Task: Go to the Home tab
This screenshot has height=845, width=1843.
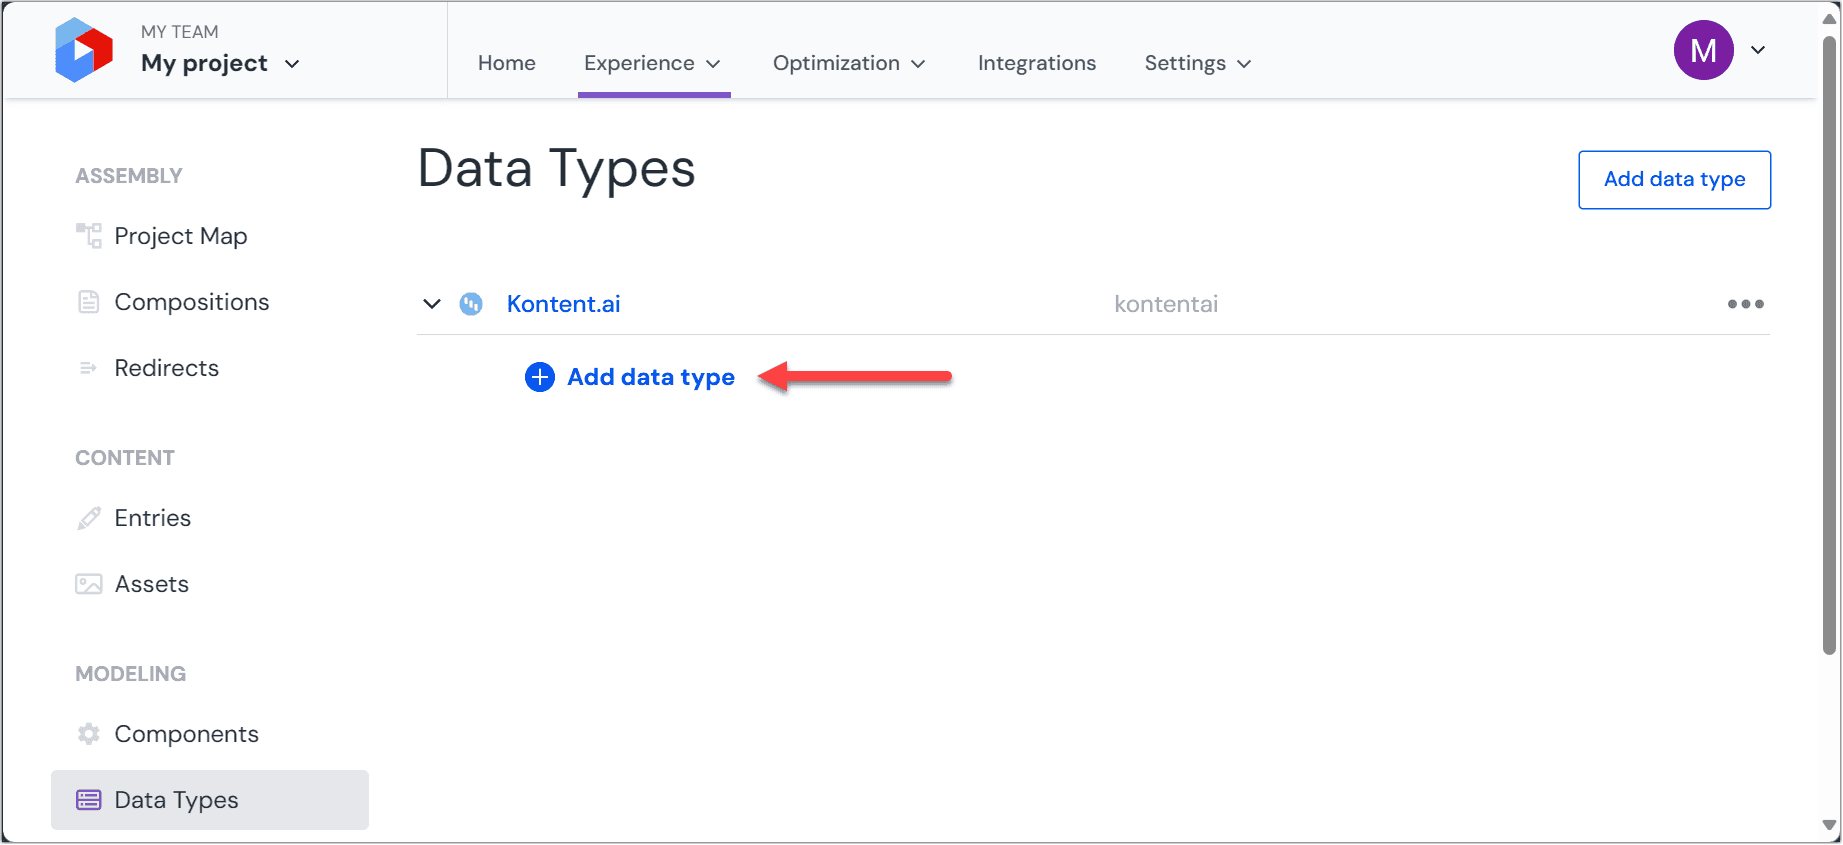Action: tap(506, 63)
